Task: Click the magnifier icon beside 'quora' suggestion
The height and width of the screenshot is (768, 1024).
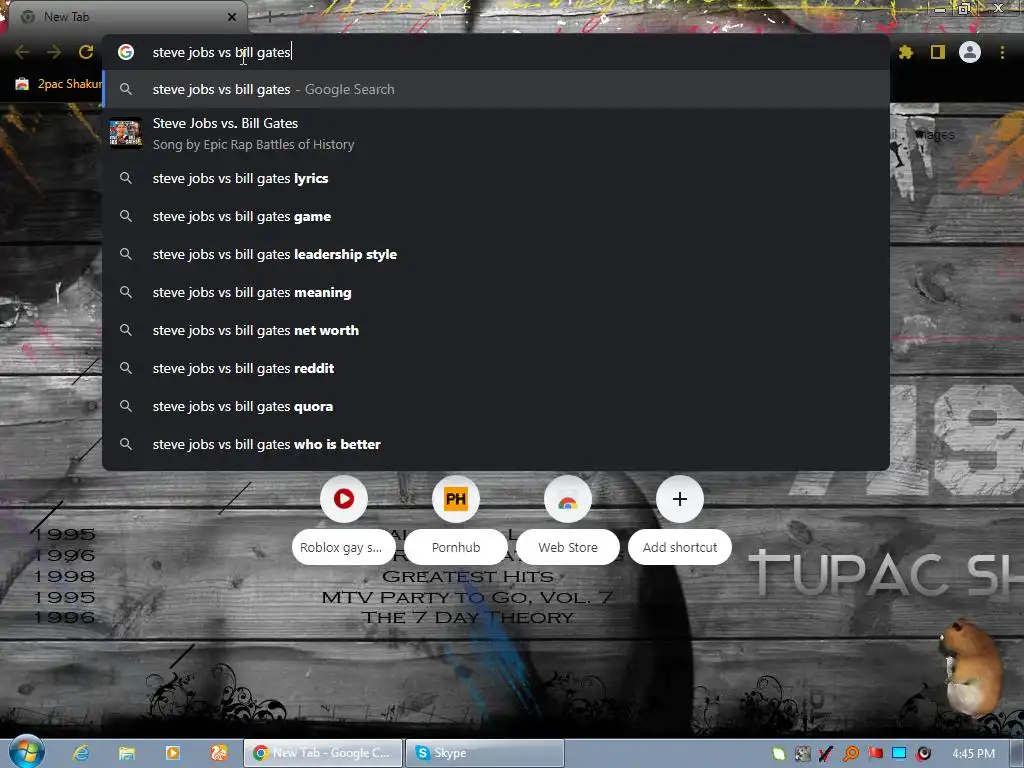Action: [x=126, y=406]
